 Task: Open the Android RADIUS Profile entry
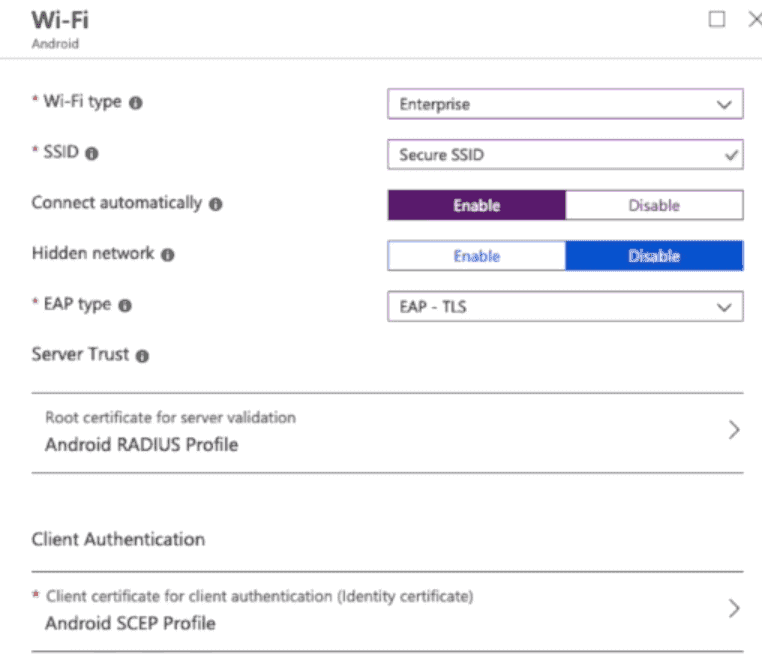[387, 432]
